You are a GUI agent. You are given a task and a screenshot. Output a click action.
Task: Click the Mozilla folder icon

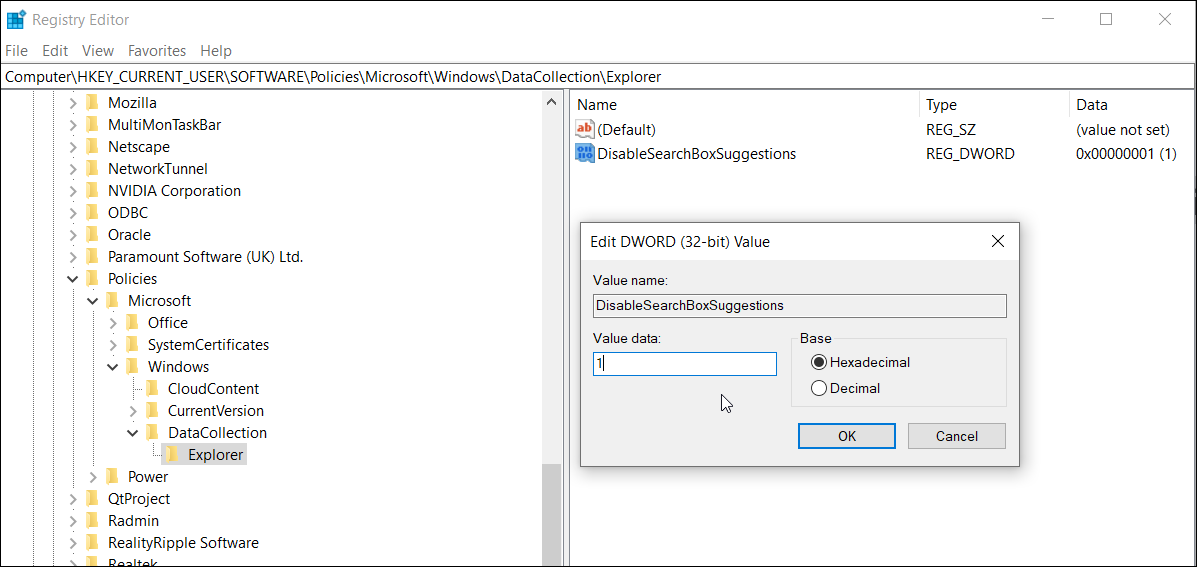tap(93, 102)
